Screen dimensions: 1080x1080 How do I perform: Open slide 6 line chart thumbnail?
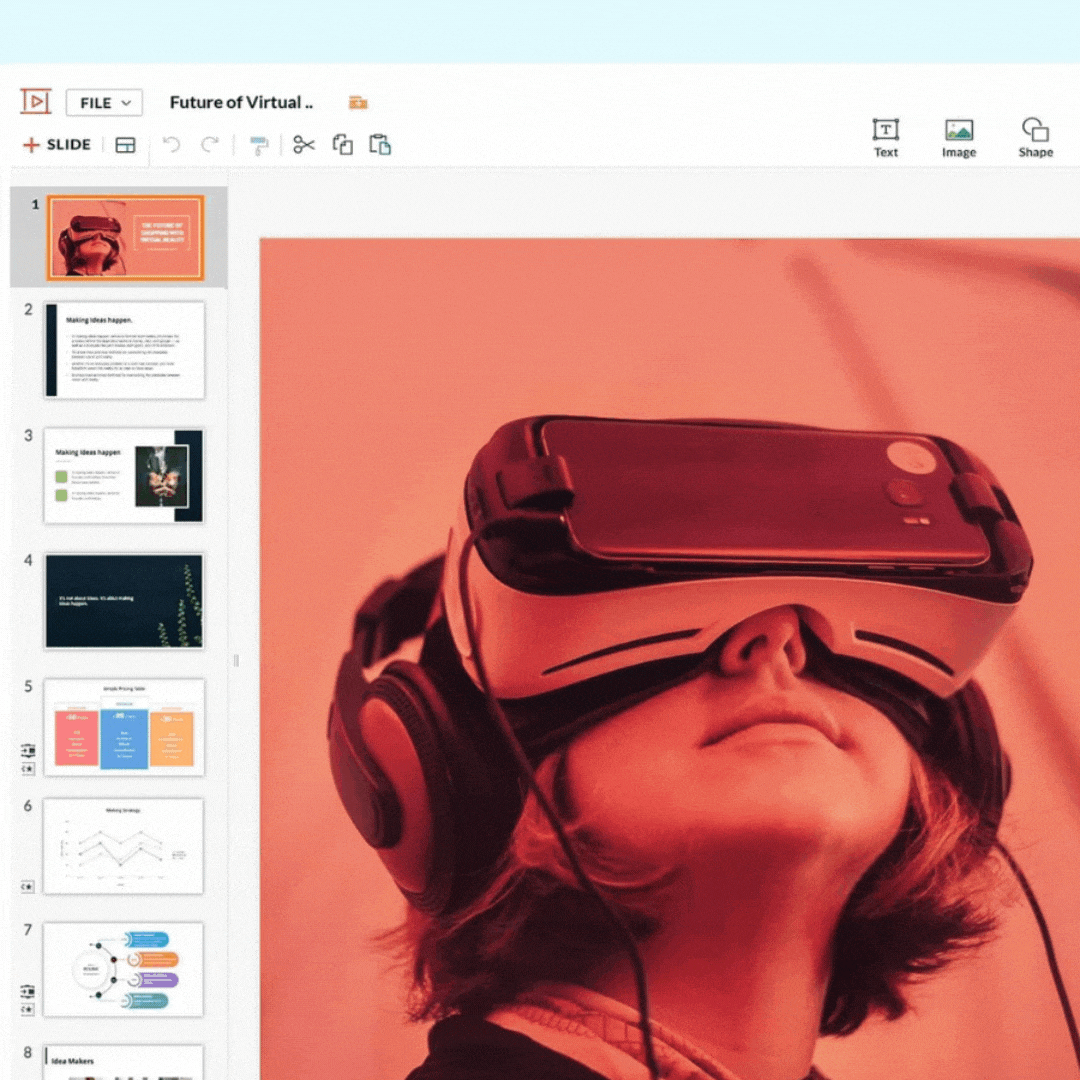[123, 847]
